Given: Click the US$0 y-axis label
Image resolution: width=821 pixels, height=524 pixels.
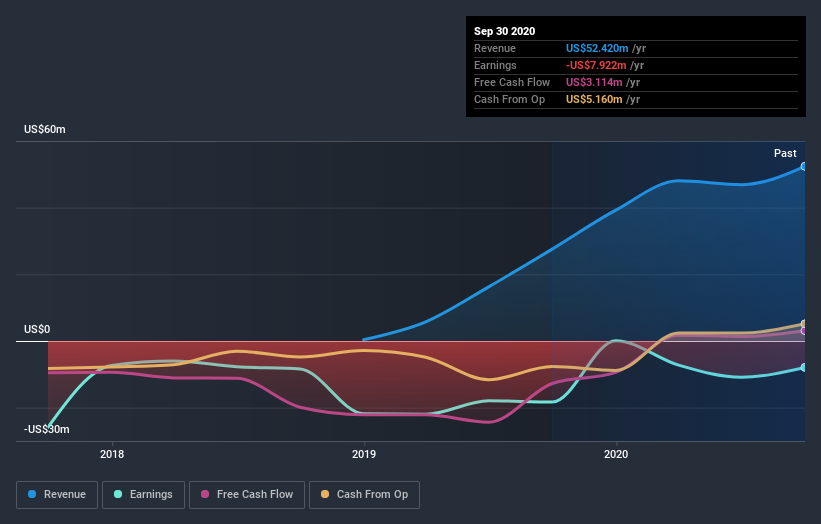Looking at the screenshot, I should tap(37, 329).
